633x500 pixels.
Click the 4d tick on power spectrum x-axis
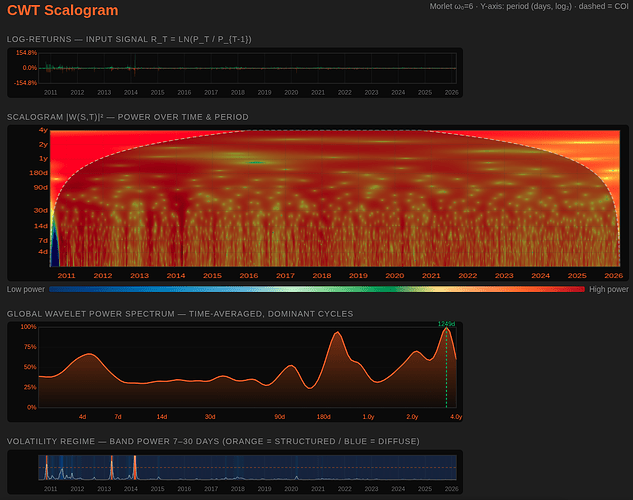[82, 417]
